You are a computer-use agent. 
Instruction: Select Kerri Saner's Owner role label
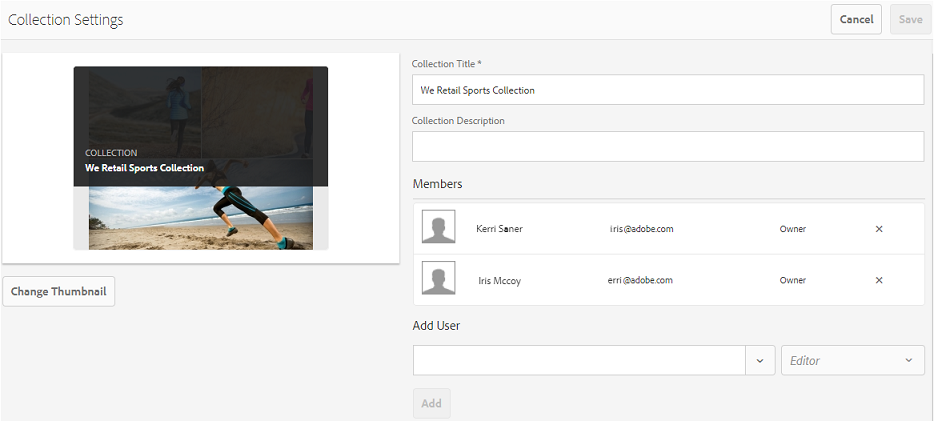[x=792, y=229]
